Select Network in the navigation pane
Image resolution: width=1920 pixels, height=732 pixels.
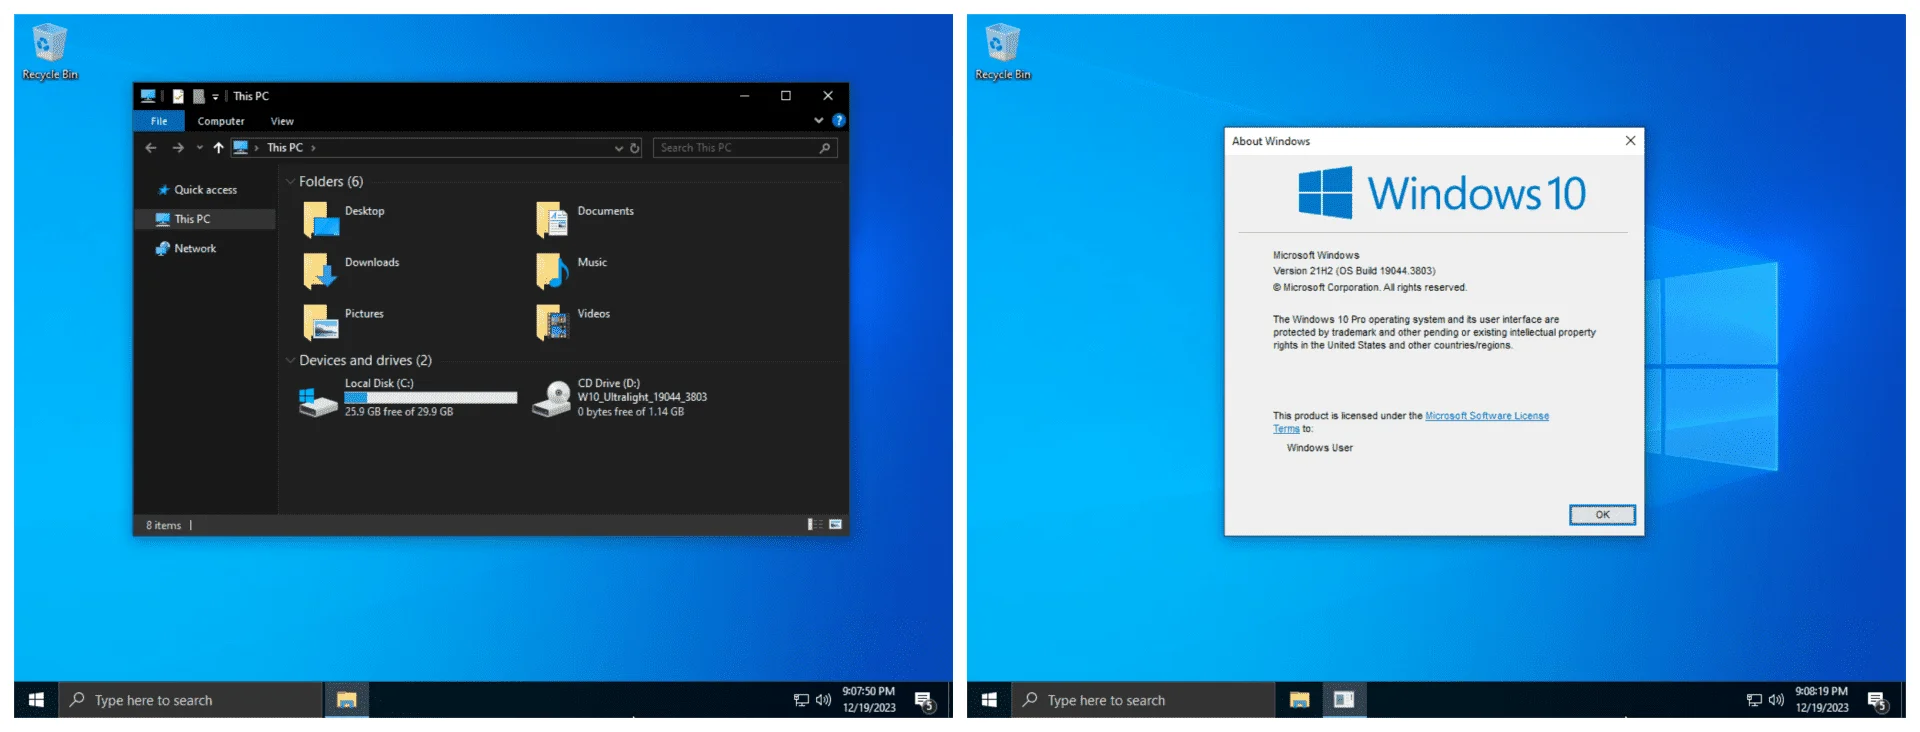tap(205, 249)
